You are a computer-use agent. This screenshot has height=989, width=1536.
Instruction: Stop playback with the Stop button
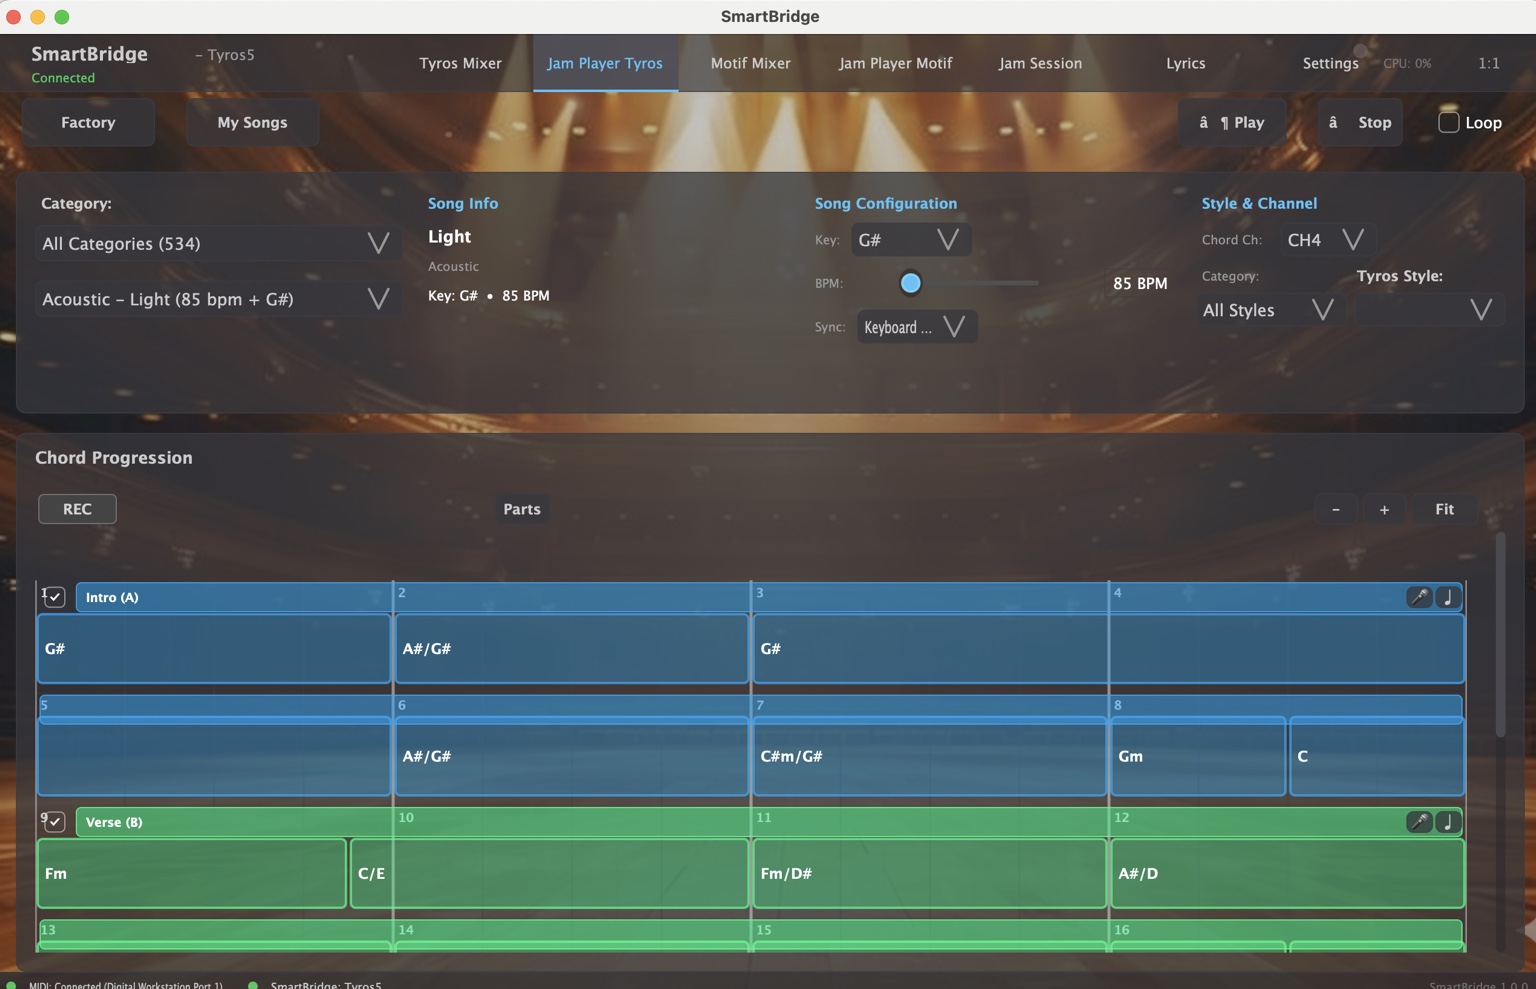(1360, 123)
